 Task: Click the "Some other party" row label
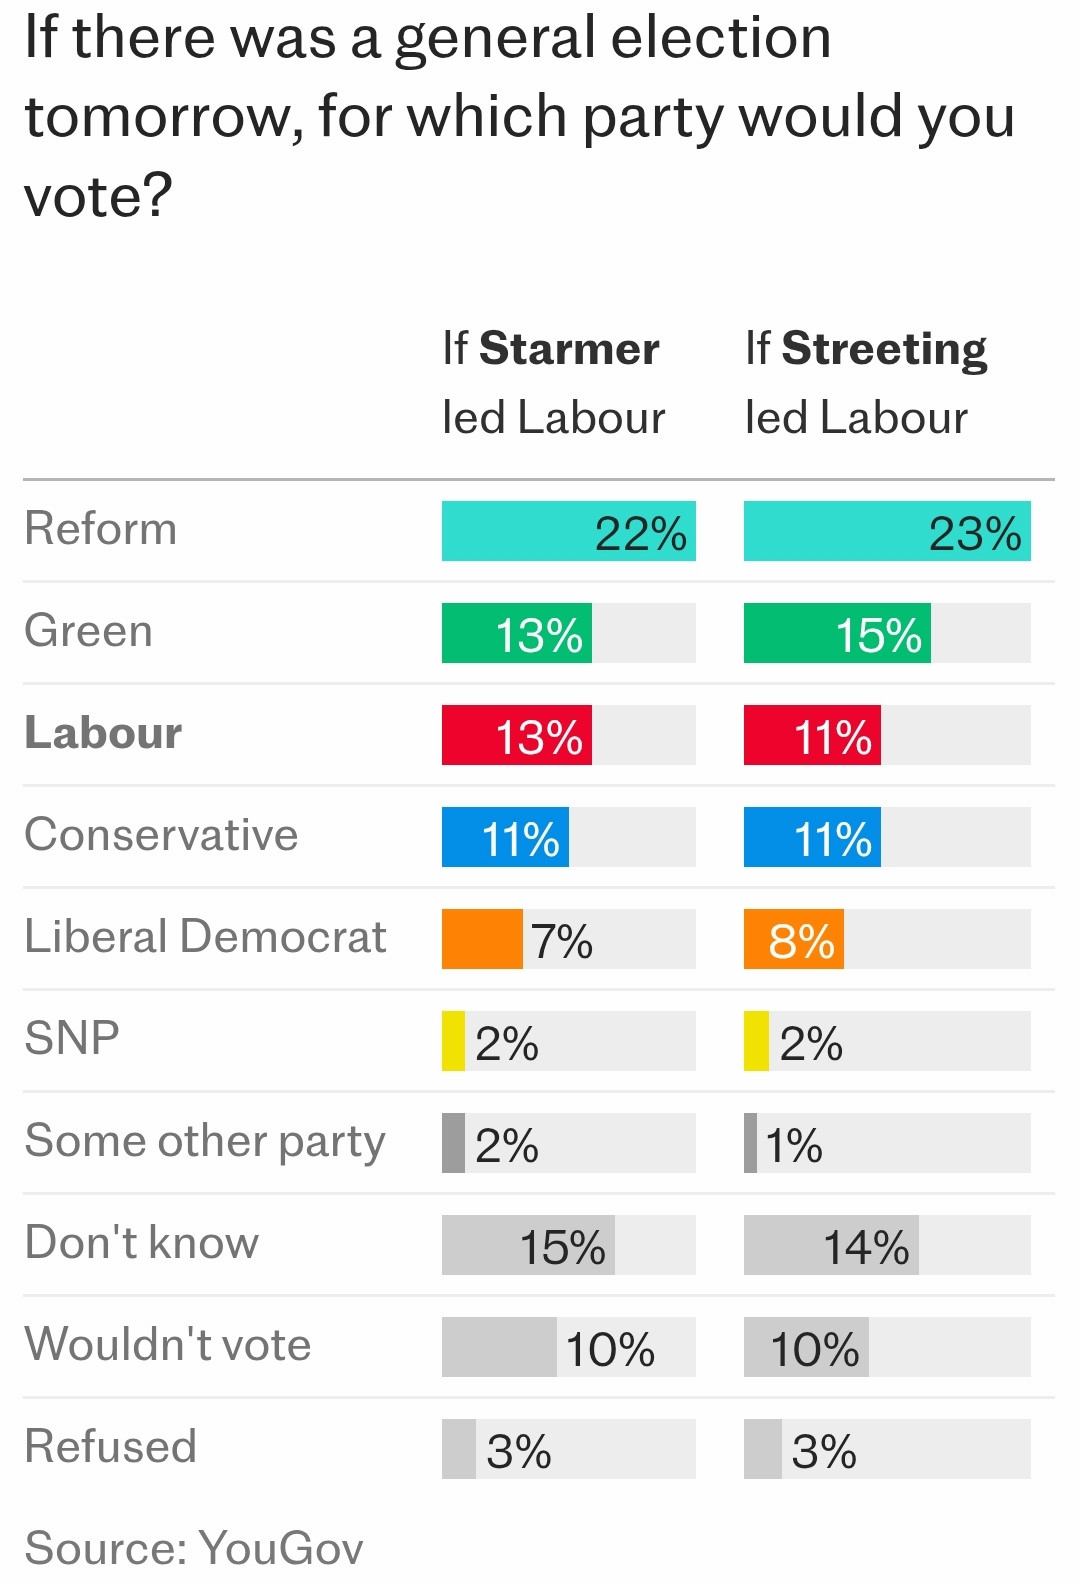205,1141
